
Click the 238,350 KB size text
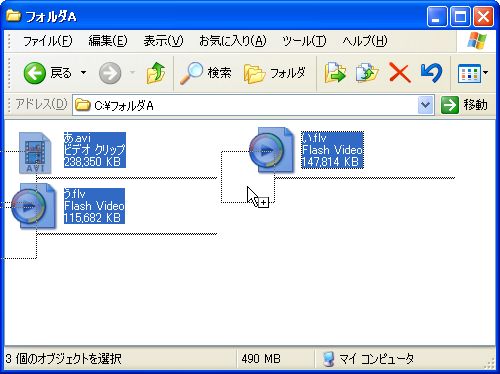(92, 162)
